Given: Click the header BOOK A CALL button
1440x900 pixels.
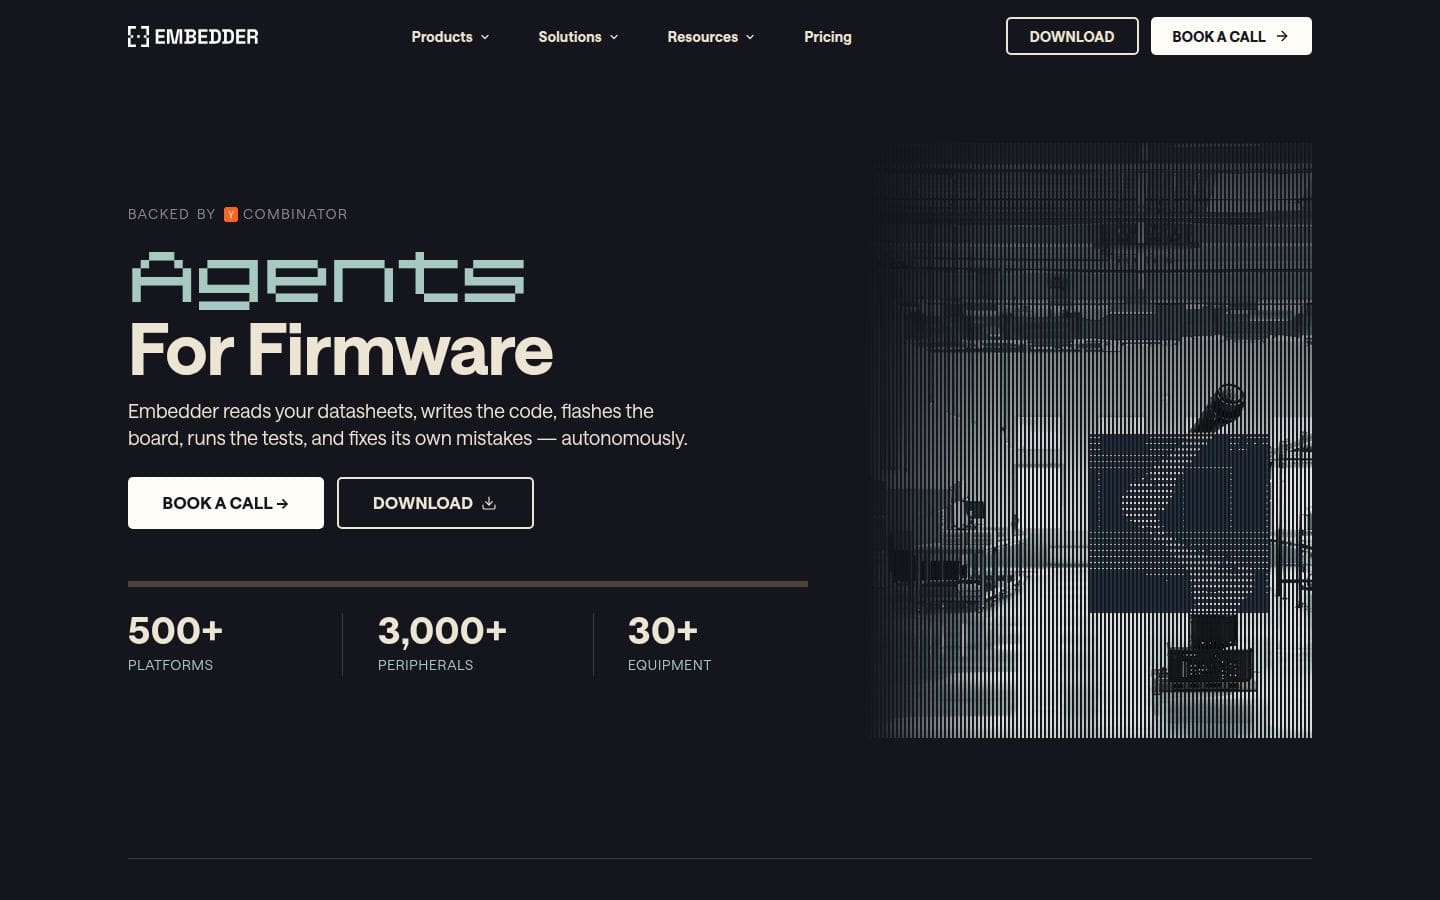Looking at the screenshot, I should coord(1231,36).
